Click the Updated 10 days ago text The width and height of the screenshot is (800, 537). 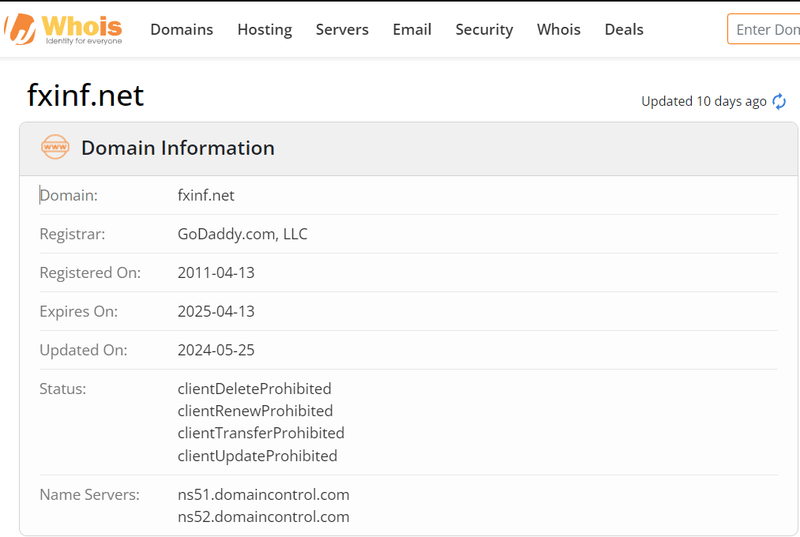704,101
